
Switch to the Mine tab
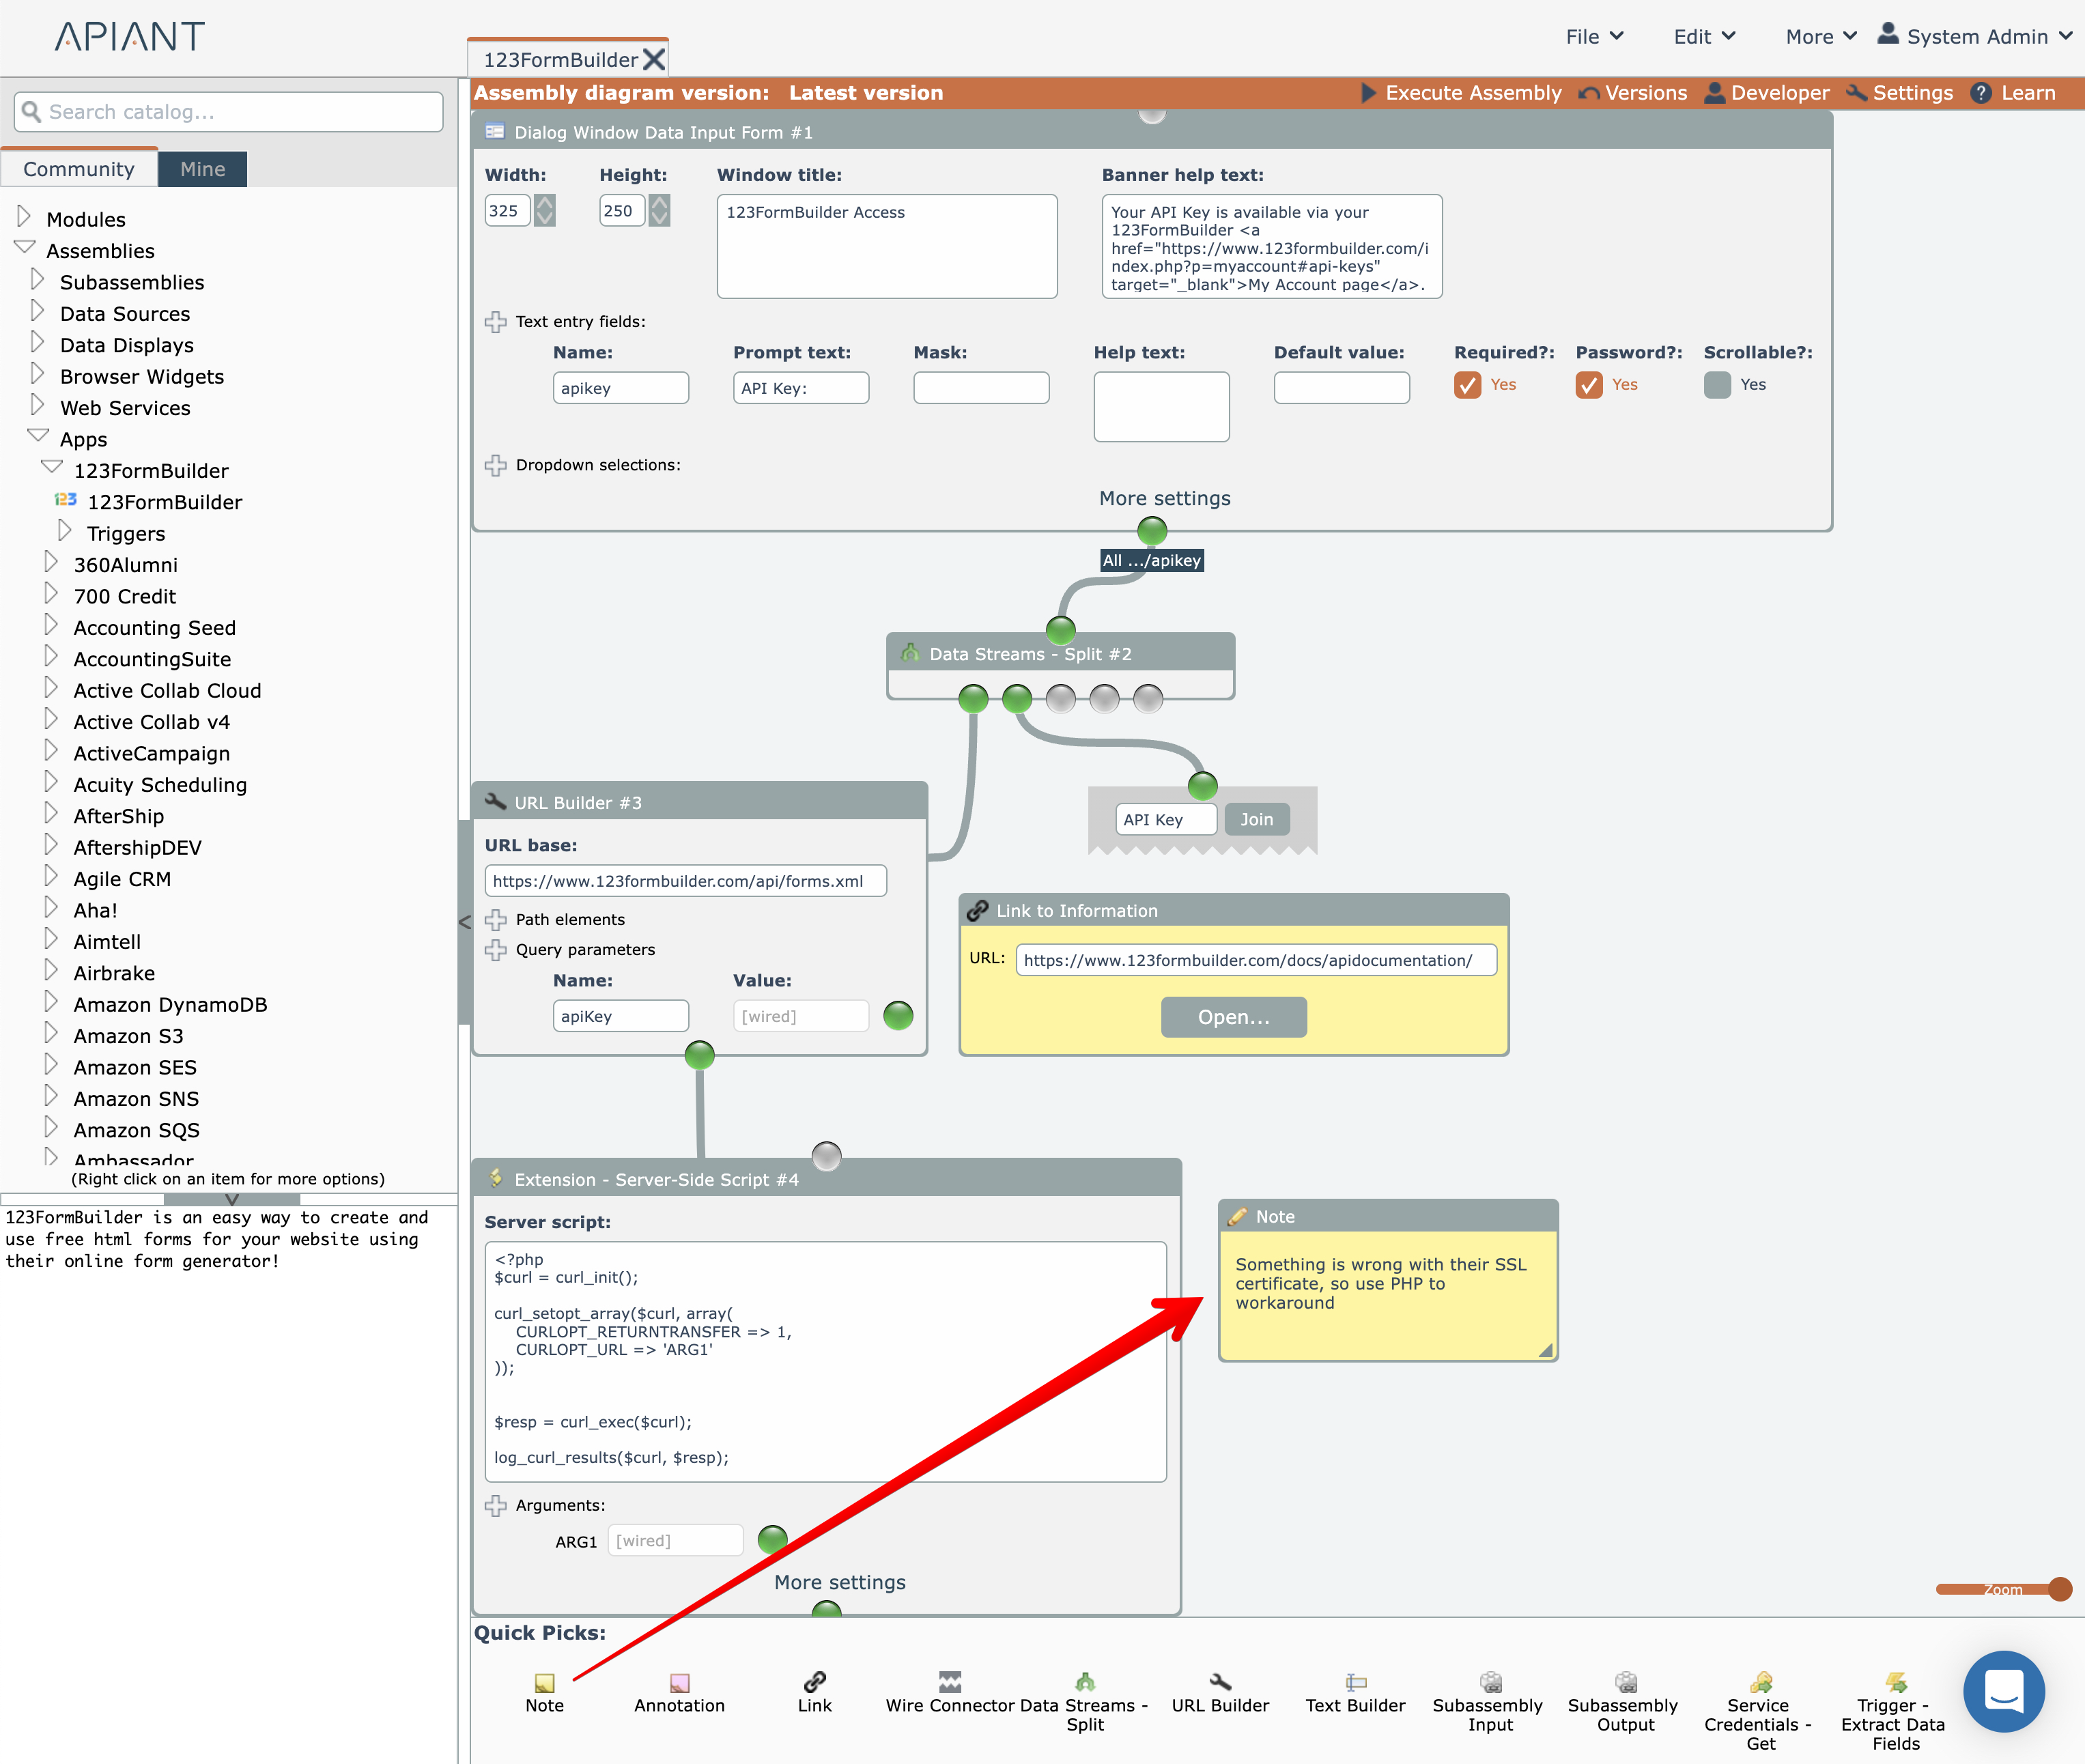coord(202,169)
